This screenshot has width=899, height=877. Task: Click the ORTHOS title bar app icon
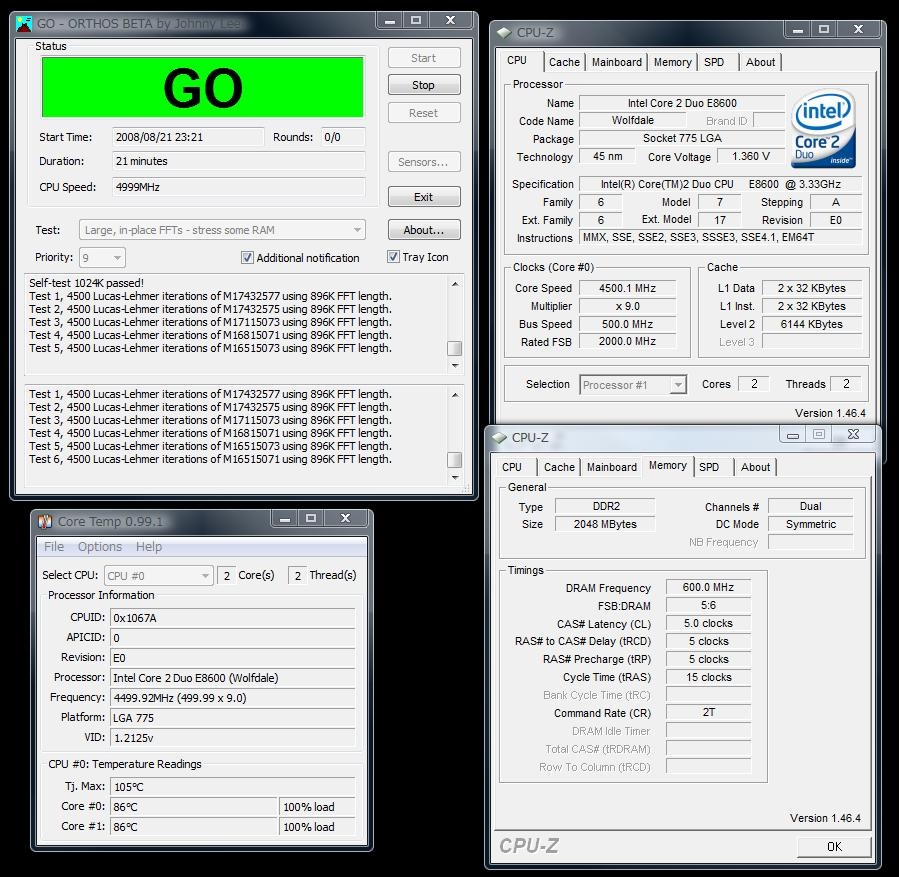pyautogui.click(x=24, y=24)
